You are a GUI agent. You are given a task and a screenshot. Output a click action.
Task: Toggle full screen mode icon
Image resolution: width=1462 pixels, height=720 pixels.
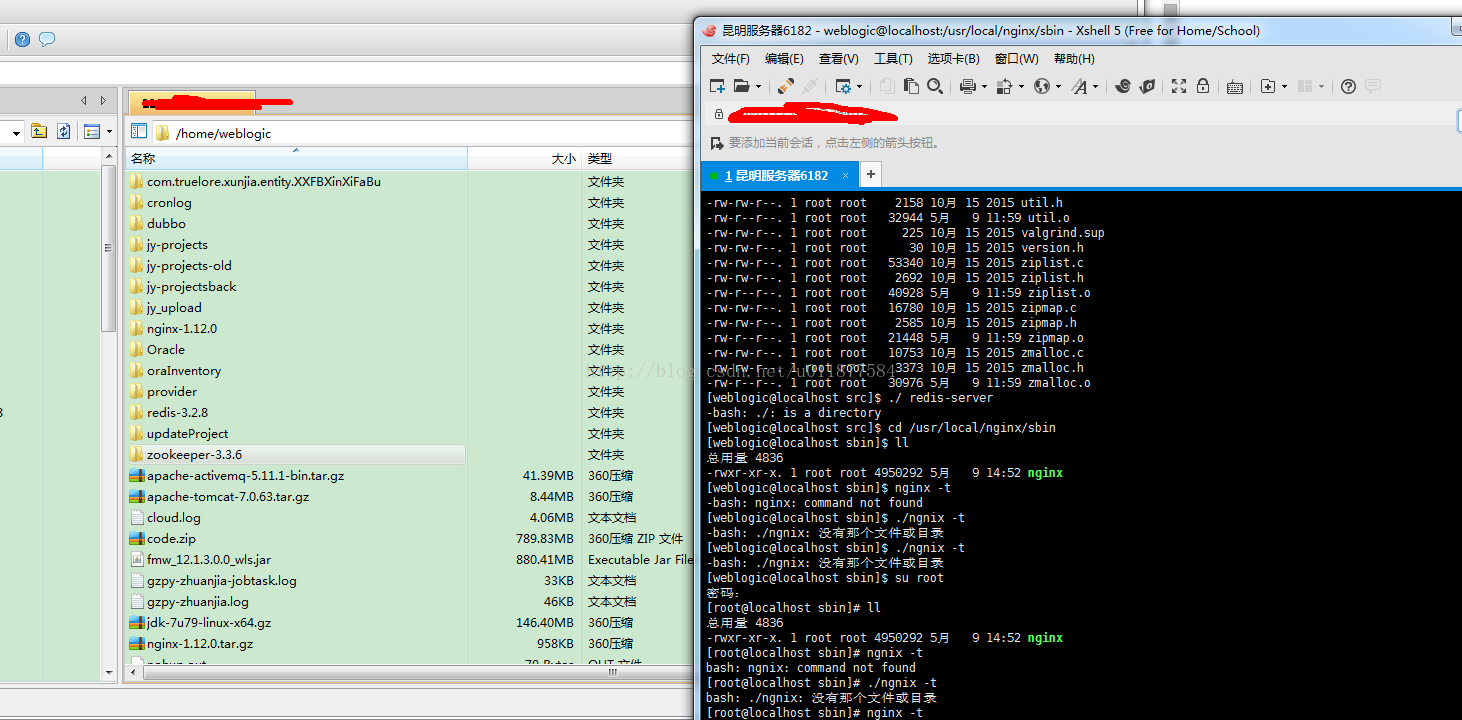click(1178, 87)
